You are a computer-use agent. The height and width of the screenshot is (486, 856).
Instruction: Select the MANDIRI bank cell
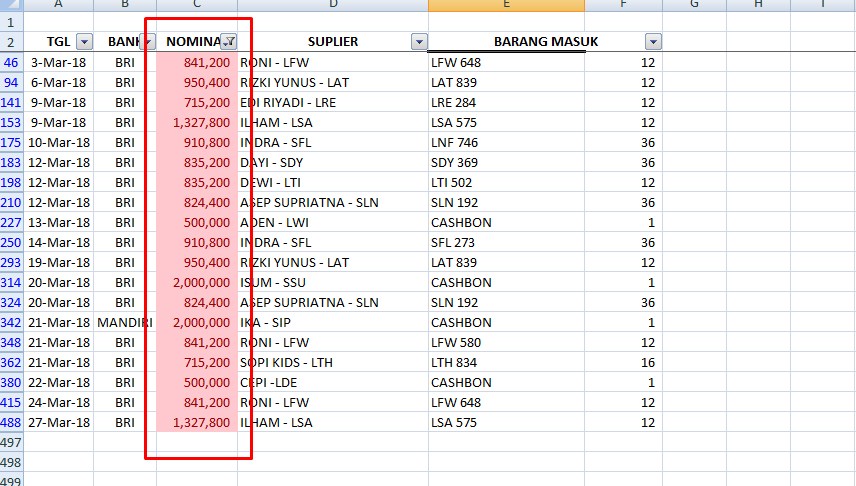click(125, 322)
